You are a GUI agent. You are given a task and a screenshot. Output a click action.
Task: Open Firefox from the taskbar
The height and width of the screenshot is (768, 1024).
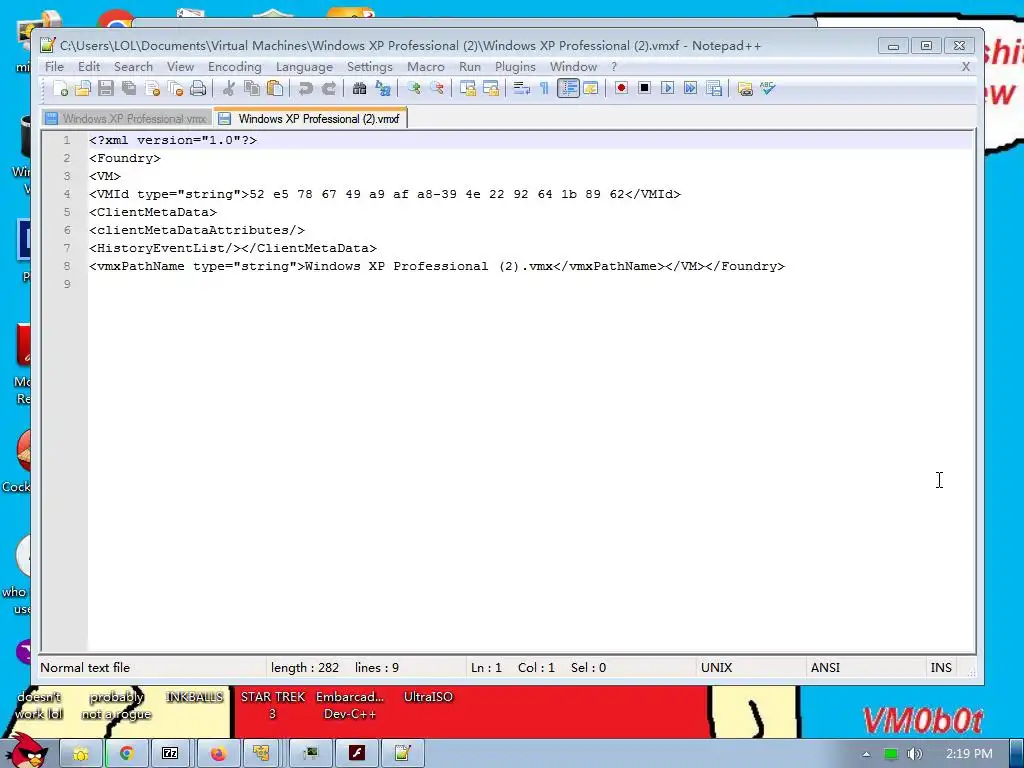point(217,754)
